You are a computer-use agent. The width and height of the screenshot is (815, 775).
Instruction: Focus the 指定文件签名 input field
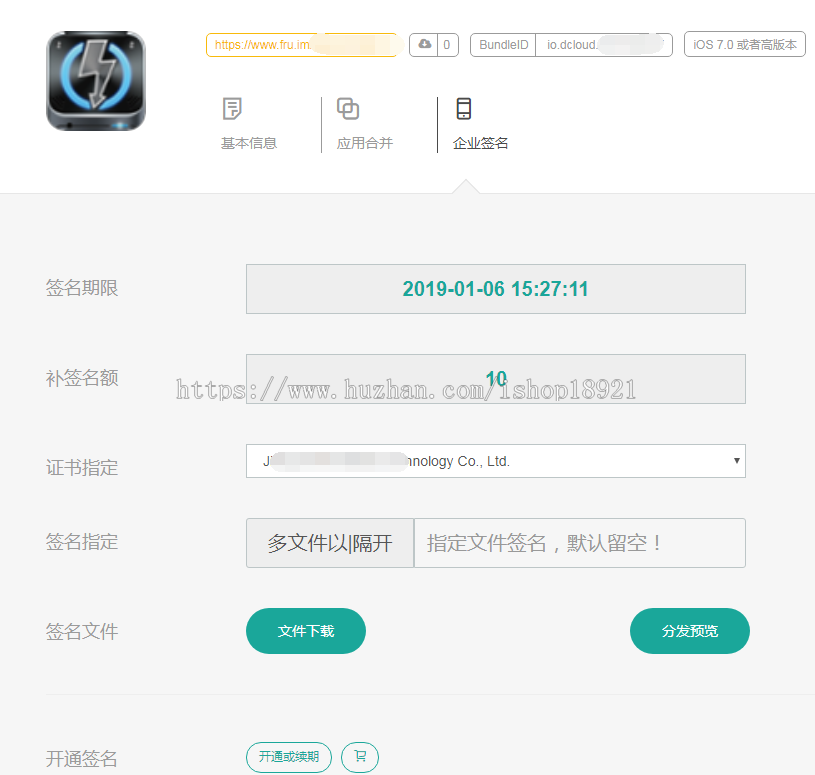(x=580, y=543)
